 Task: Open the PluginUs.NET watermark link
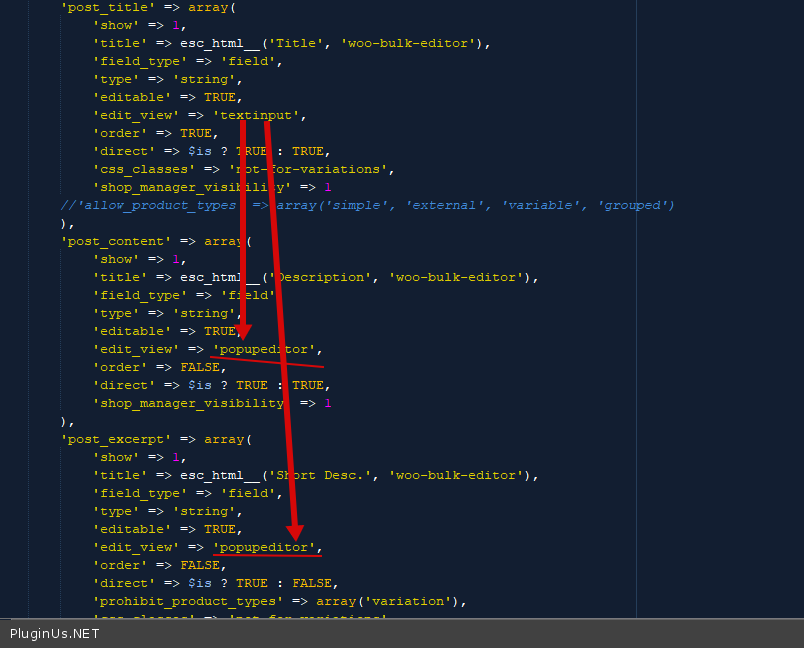tap(55, 633)
